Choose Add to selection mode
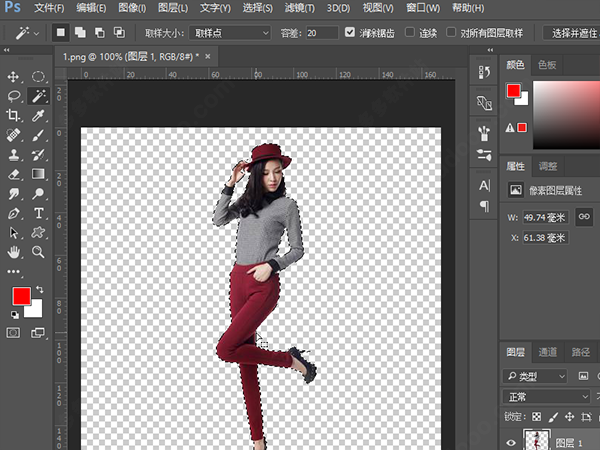Image resolution: width=600 pixels, height=450 pixels. click(80, 33)
